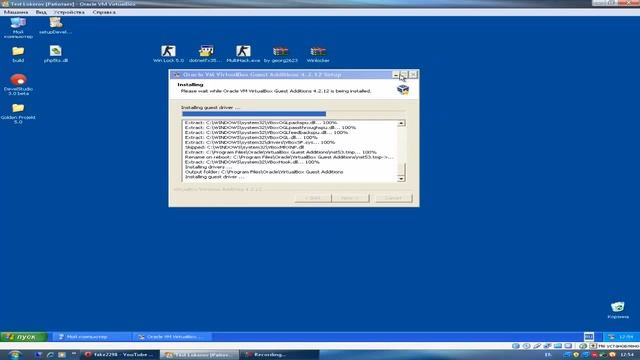Click the VirtualBox cube logo in setup header
The width and height of the screenshot is (640, 360).
pyautogui.click(x=403, y=89)
